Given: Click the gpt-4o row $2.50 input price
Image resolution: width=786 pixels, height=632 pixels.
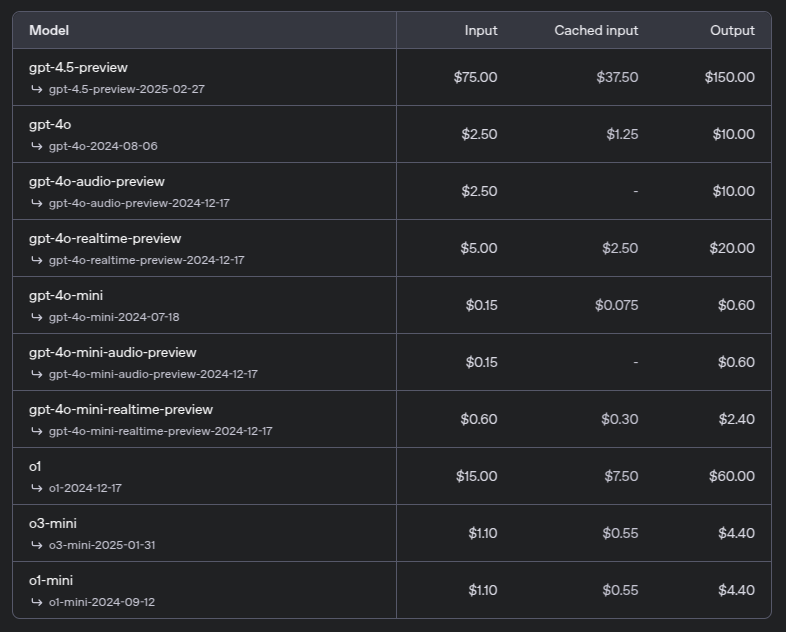Looking at the screenshot, I should point(479,134).
